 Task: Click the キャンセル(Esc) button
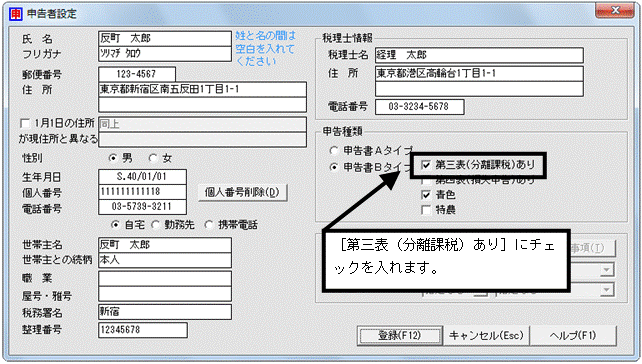tap(486, 336)
